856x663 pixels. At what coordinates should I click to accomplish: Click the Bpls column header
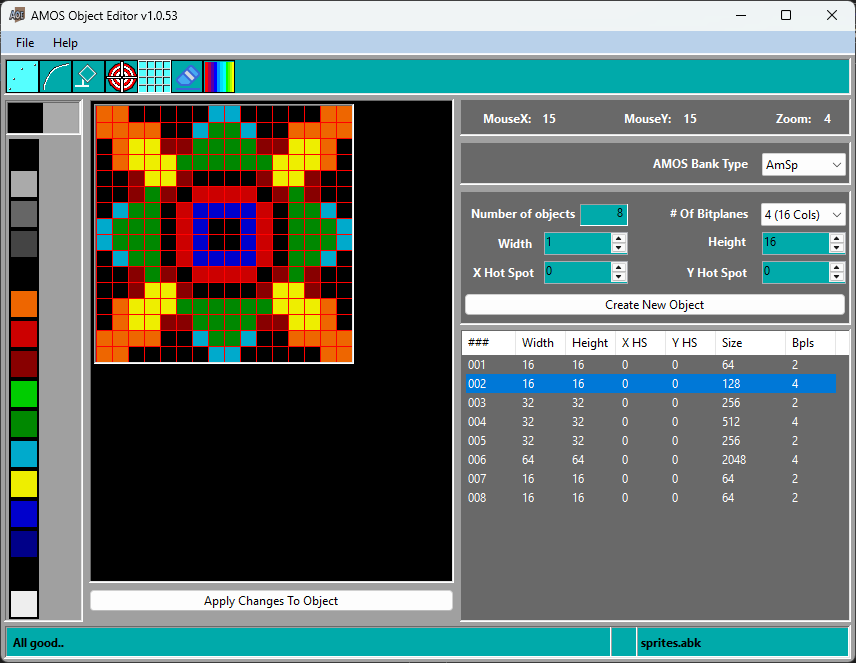pos(810,343)
